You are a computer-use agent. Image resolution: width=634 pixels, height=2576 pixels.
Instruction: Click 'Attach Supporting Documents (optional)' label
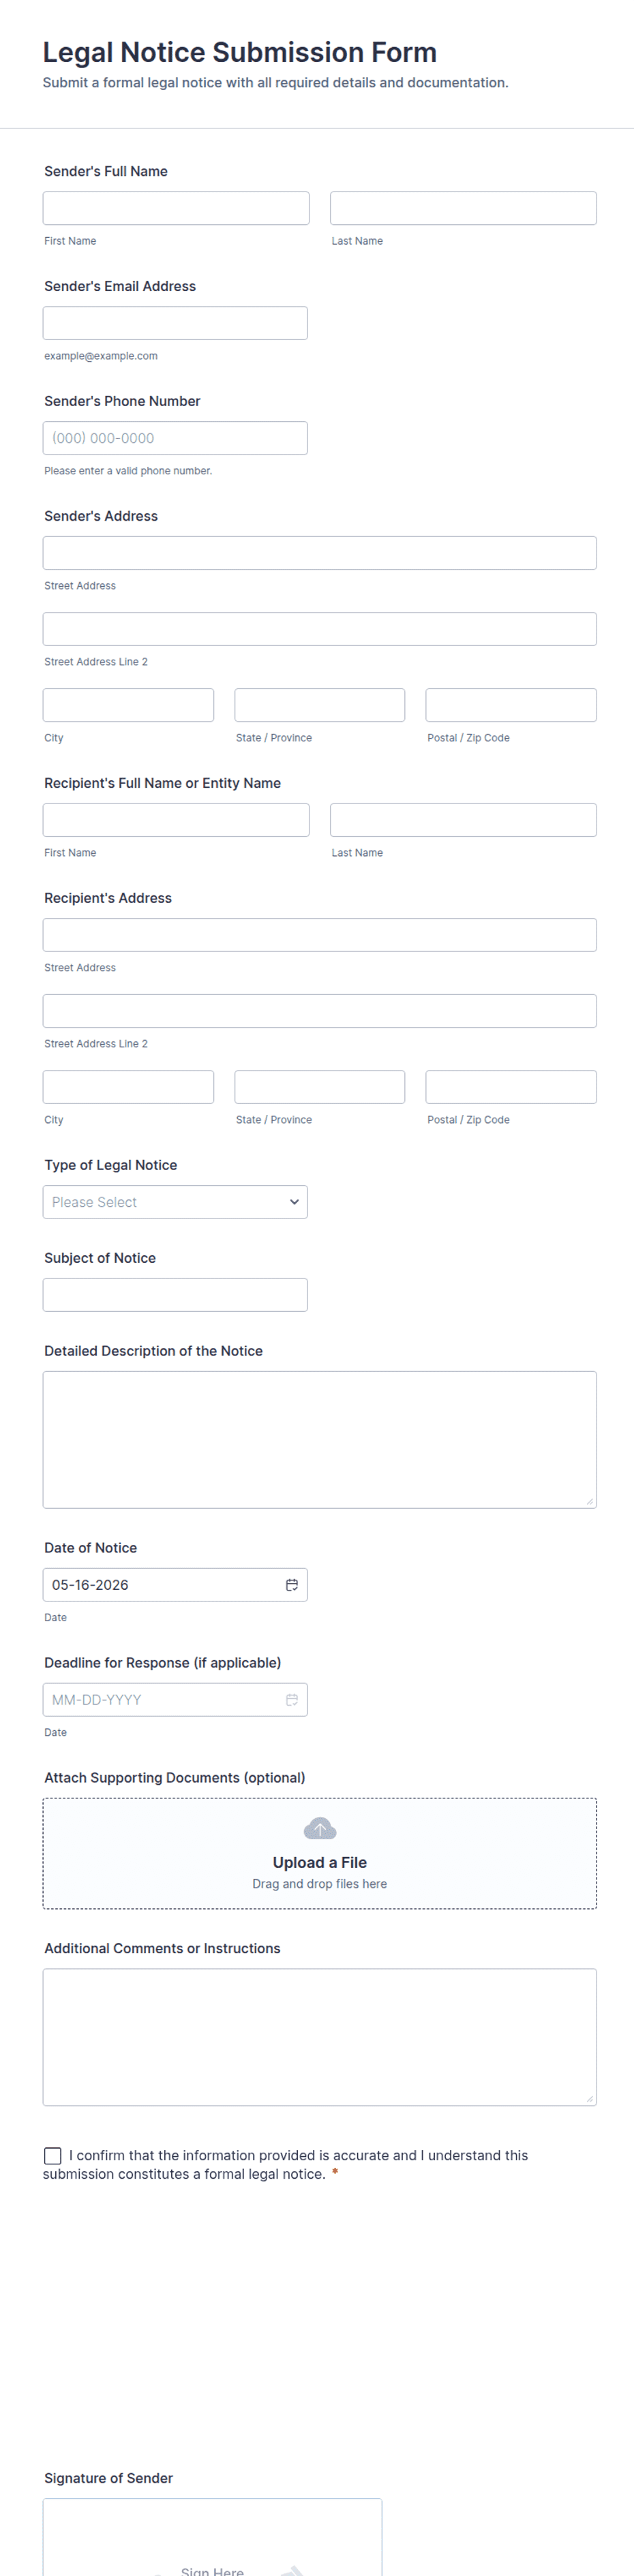coord(175,1778)
